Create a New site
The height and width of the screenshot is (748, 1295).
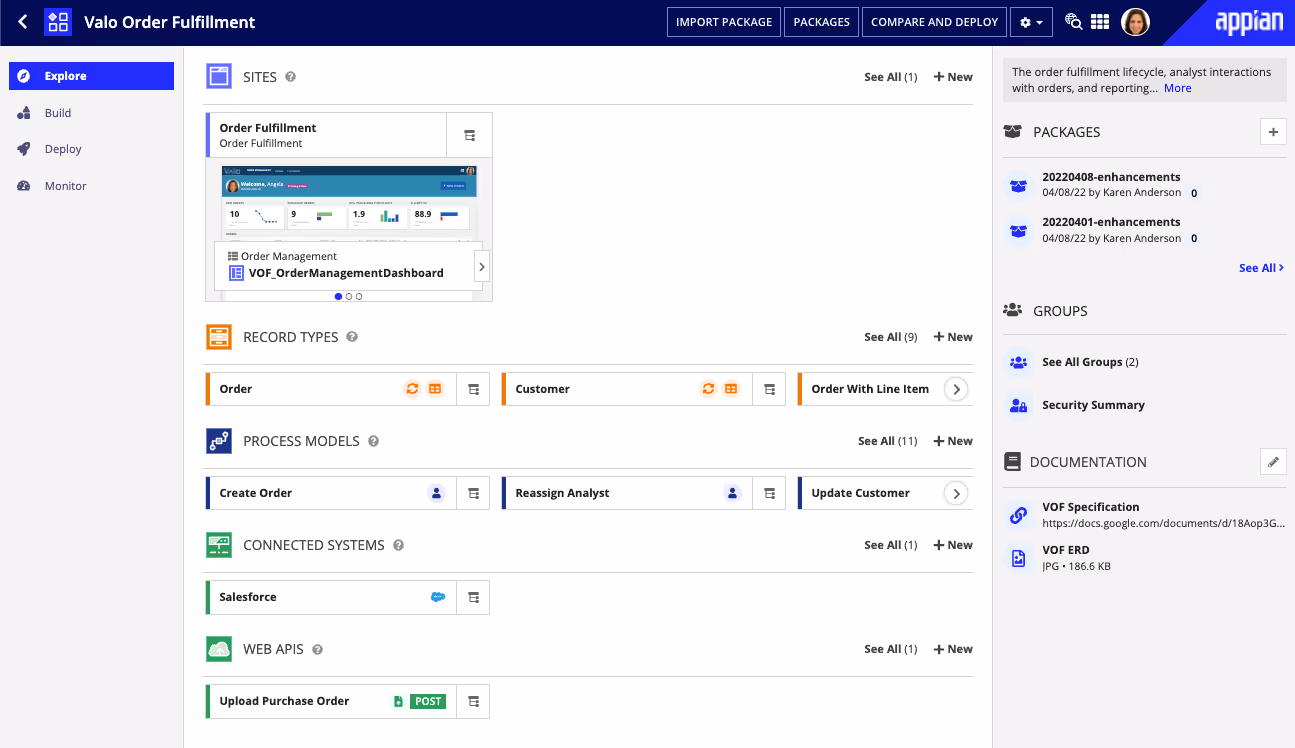click(x=953, y=77)
